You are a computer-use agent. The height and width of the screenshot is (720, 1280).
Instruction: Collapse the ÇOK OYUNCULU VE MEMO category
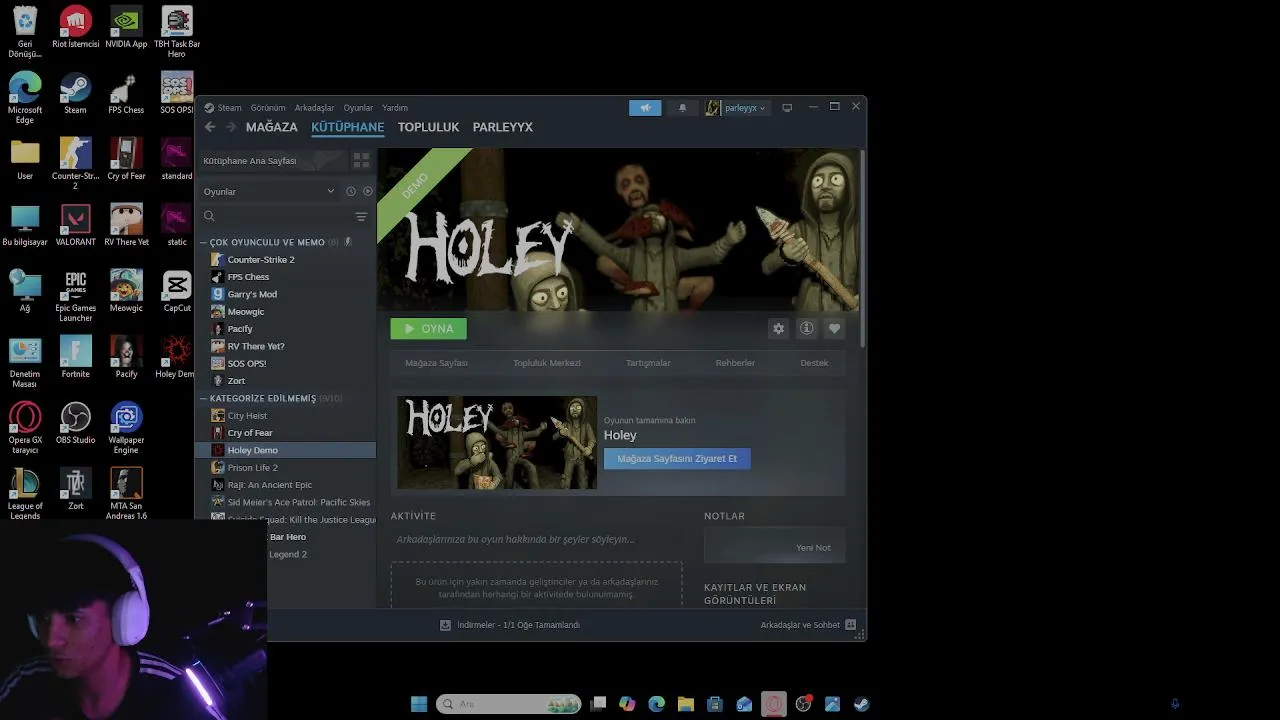pos(267,242)
